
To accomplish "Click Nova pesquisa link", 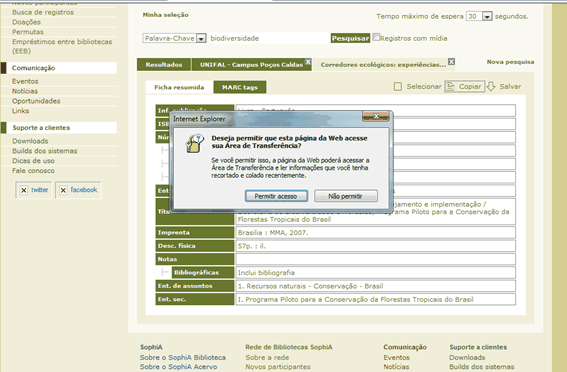I will point(510,62).
